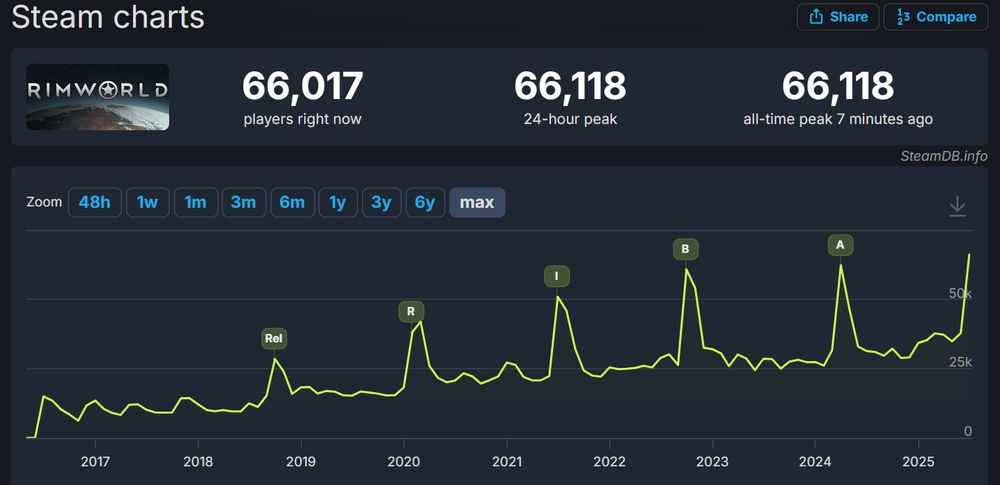Click the 2023 x-axis label
Screen dimensions: 1000x485
point(712,462)
